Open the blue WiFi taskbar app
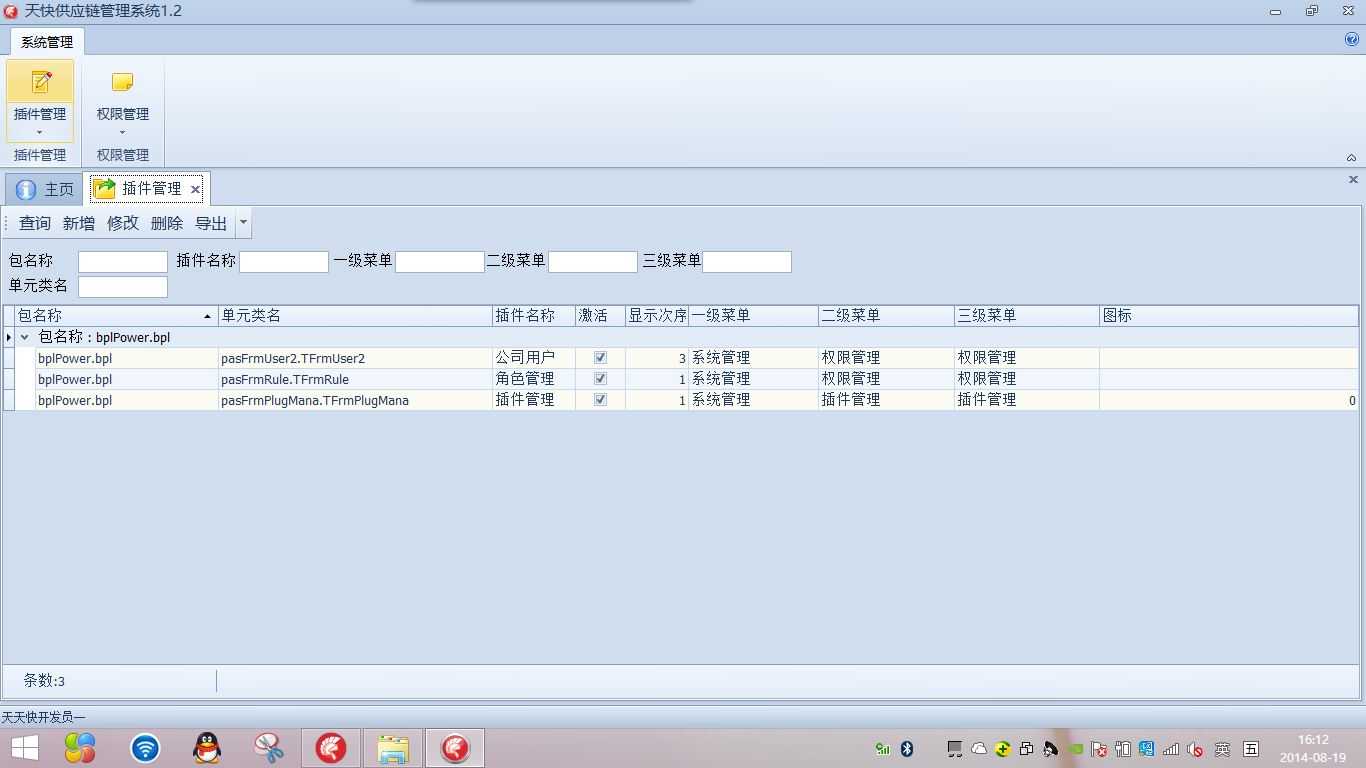 coord(145,748)
